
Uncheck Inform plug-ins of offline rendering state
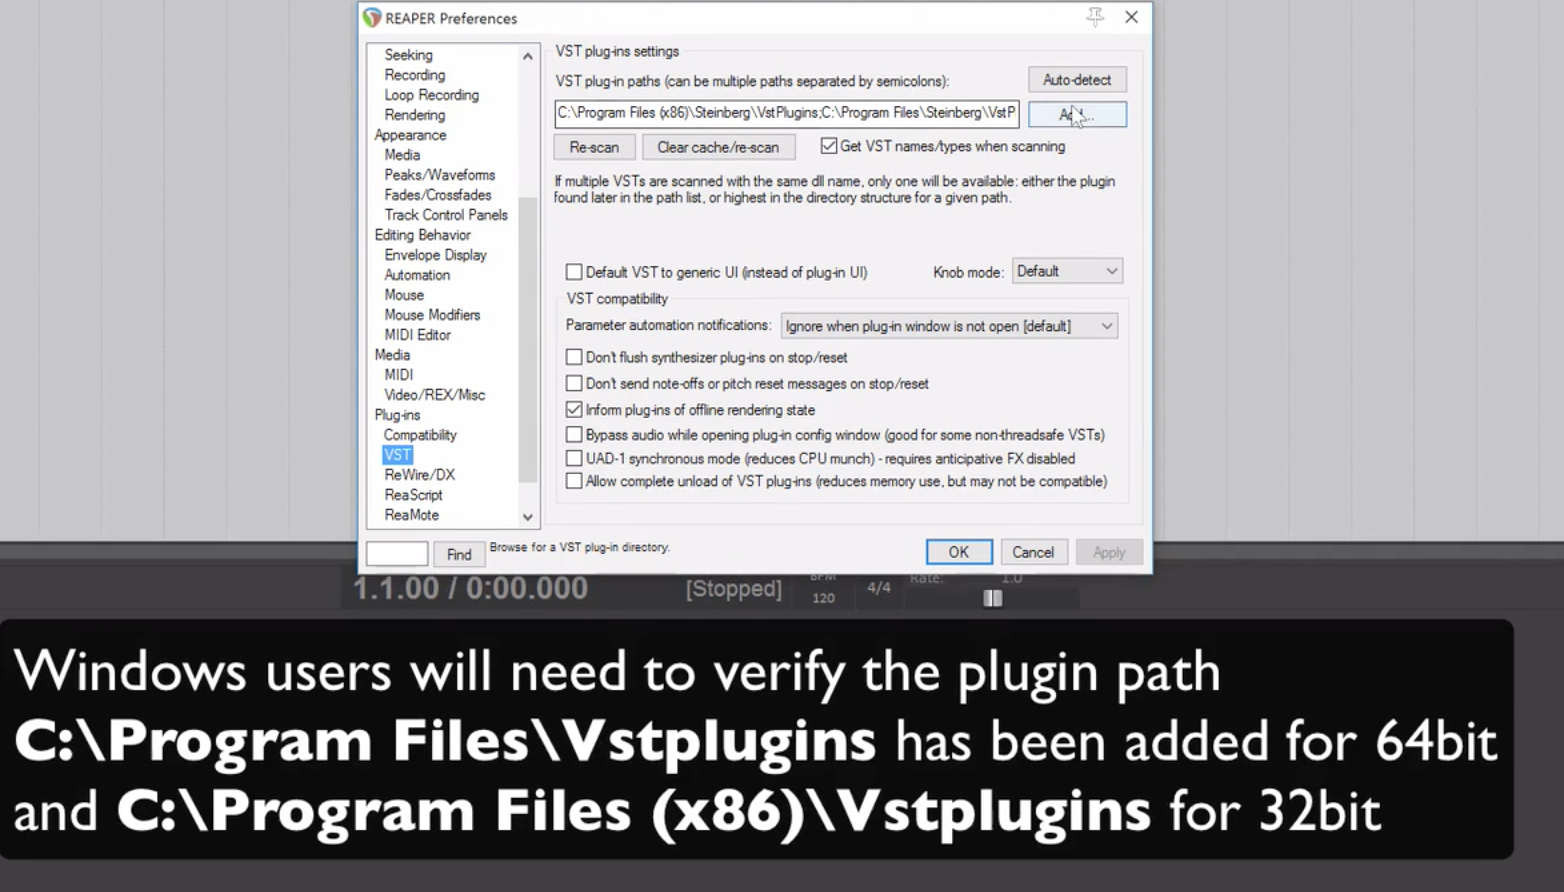[574, 410]
